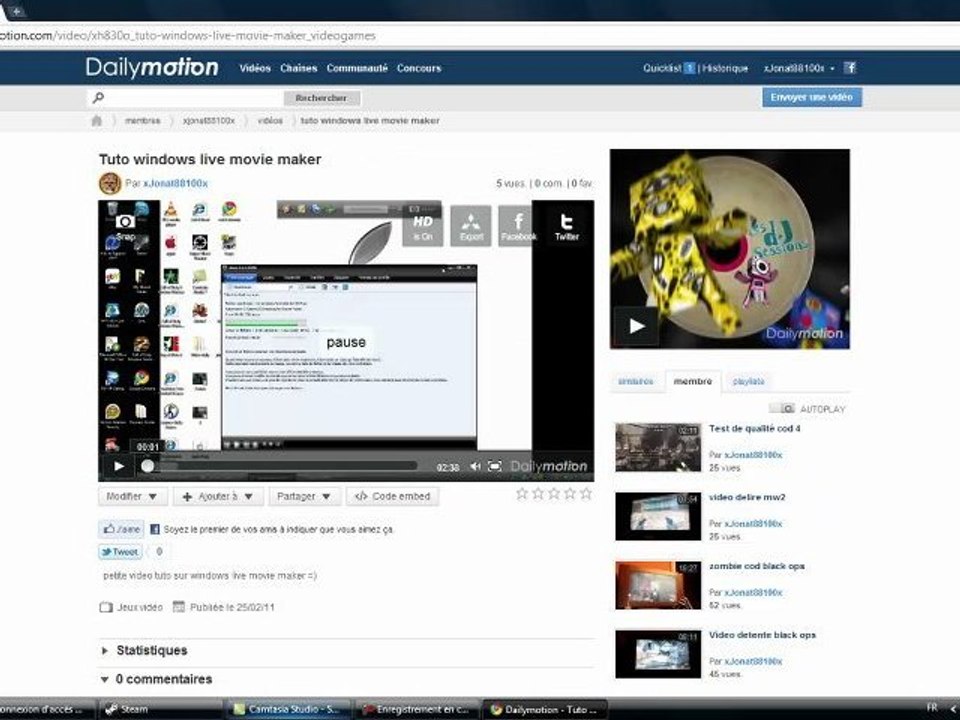Open Steam from the taskbar
This screenshot has width=960, height=720.
(x=160, y=709)
